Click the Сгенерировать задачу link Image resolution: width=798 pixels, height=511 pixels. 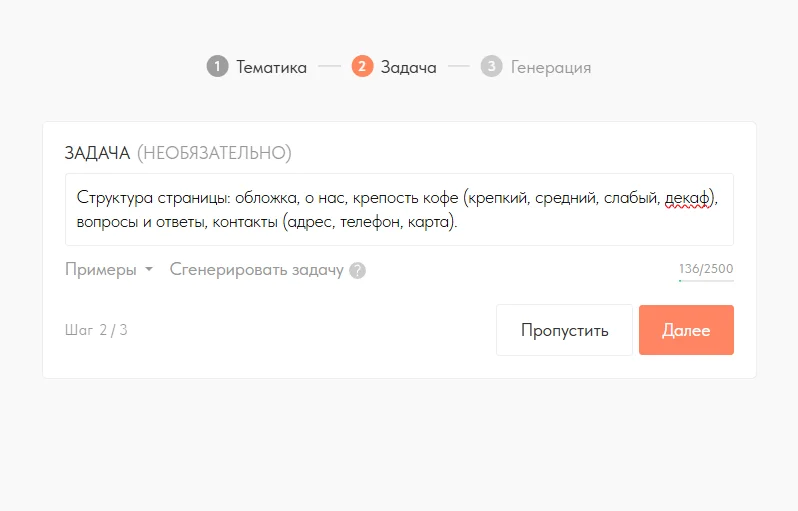[x=256, y=270]
